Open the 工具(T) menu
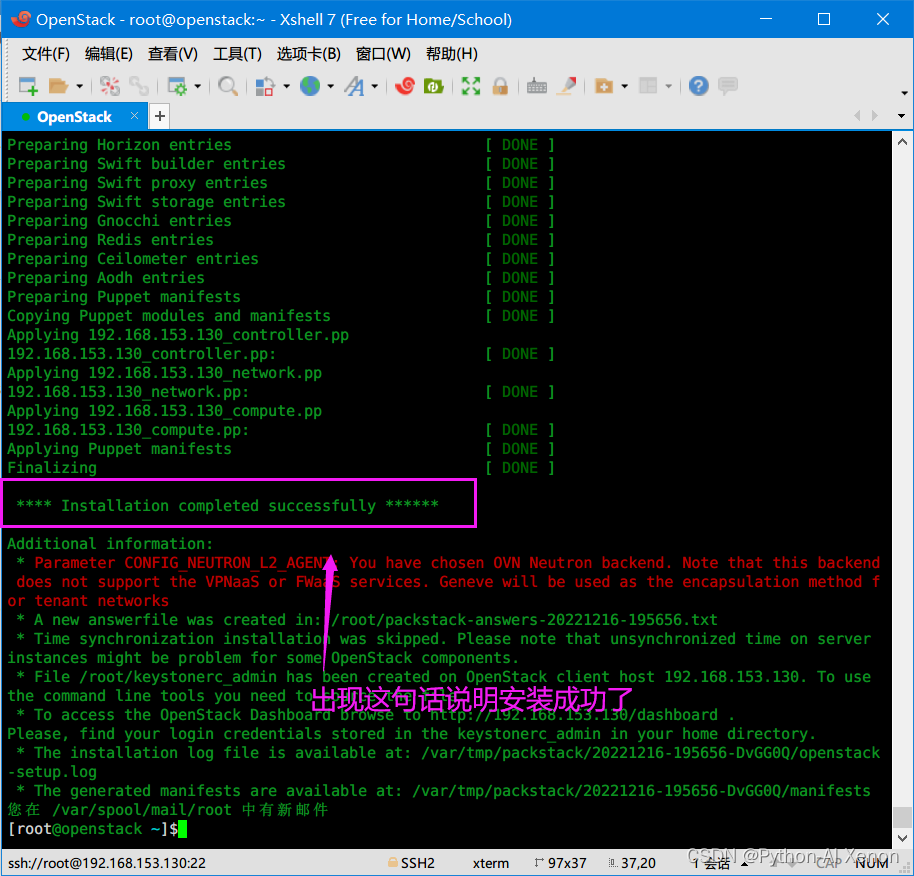914x876 pixels. (x=237, y=54)
